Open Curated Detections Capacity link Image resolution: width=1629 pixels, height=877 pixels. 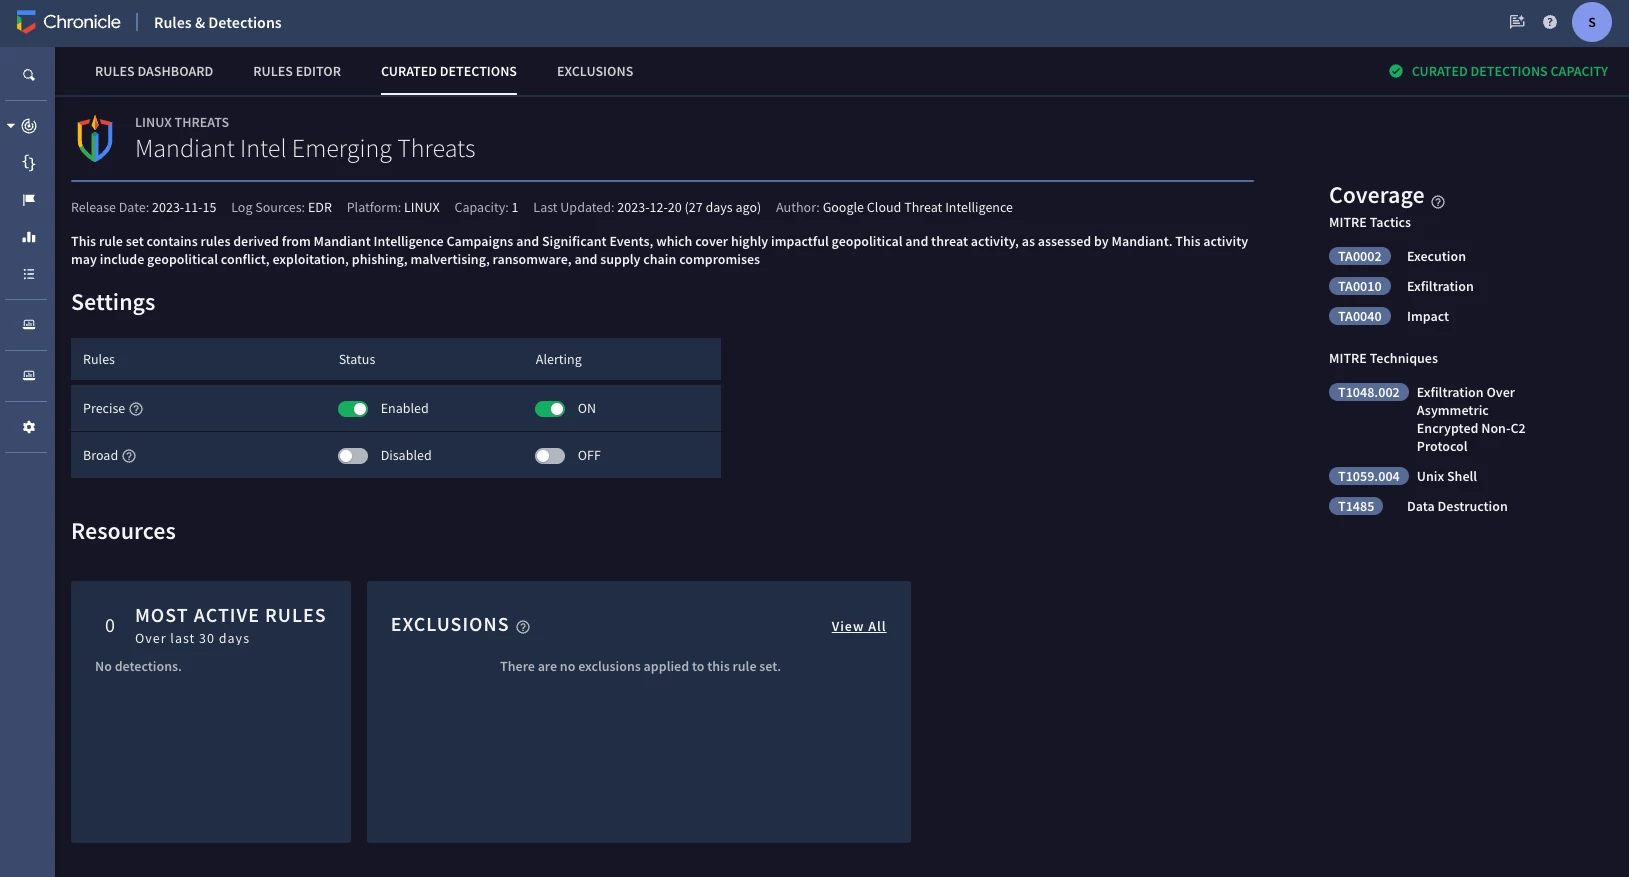1509,72
